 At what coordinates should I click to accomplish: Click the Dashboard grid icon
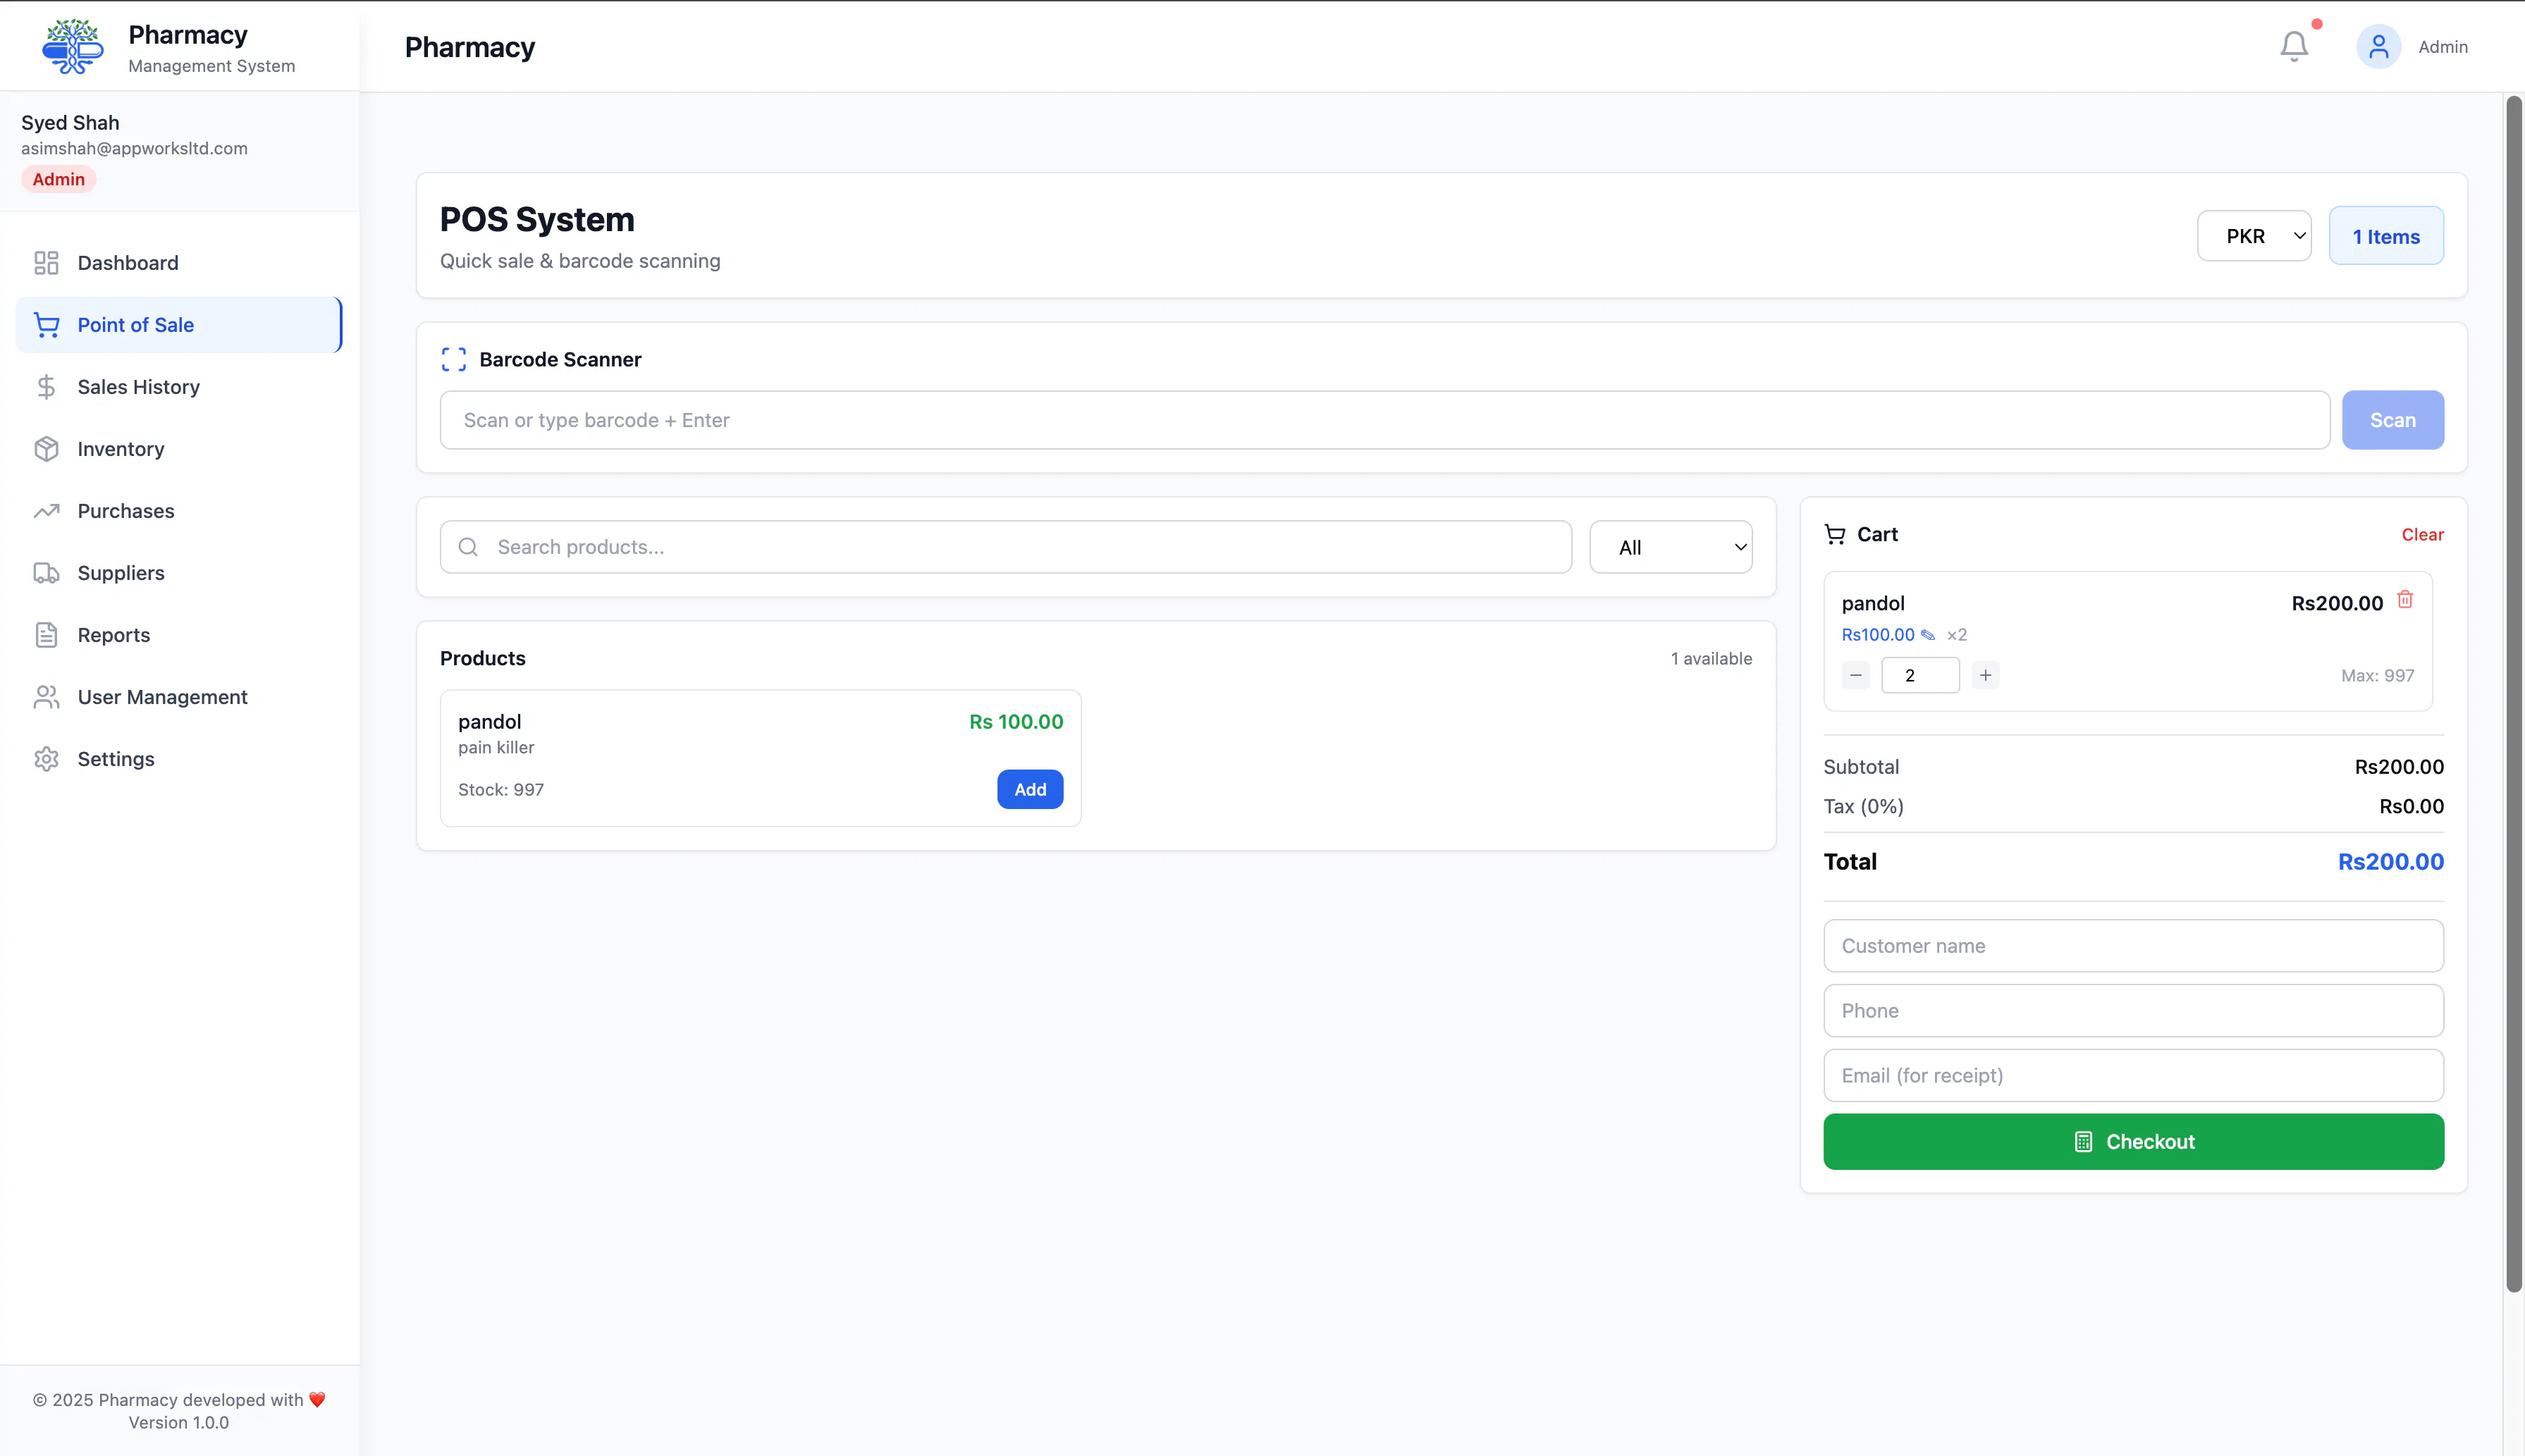(x=46, y=263)
